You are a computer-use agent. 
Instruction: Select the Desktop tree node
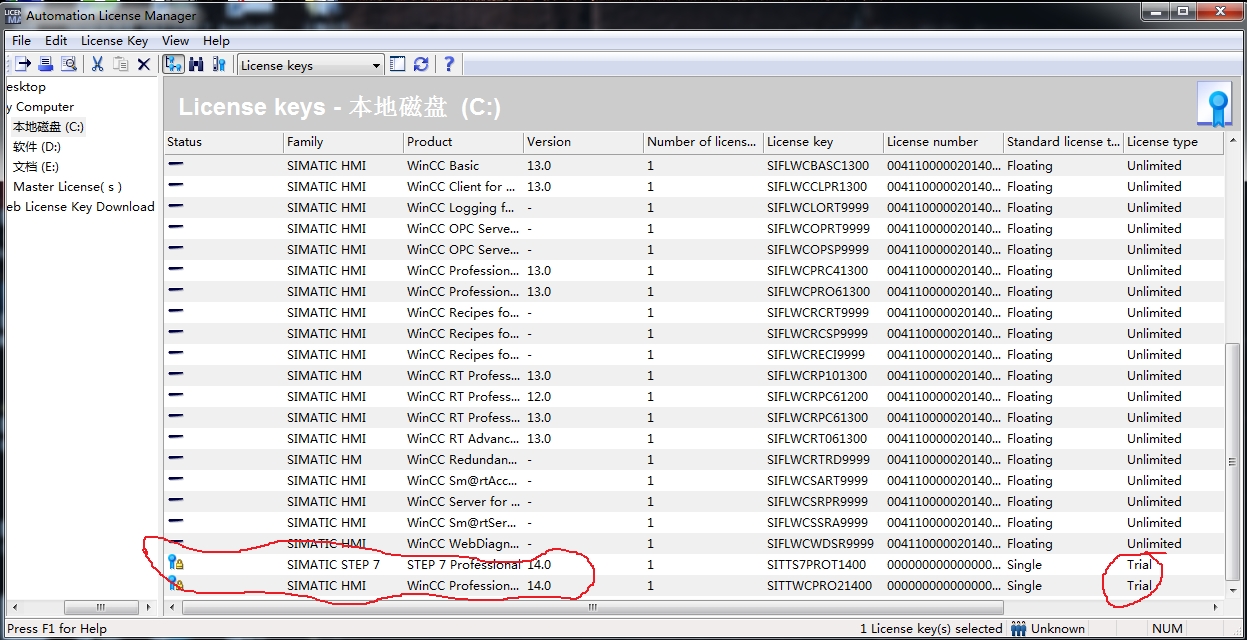click(x=25, y=87)
